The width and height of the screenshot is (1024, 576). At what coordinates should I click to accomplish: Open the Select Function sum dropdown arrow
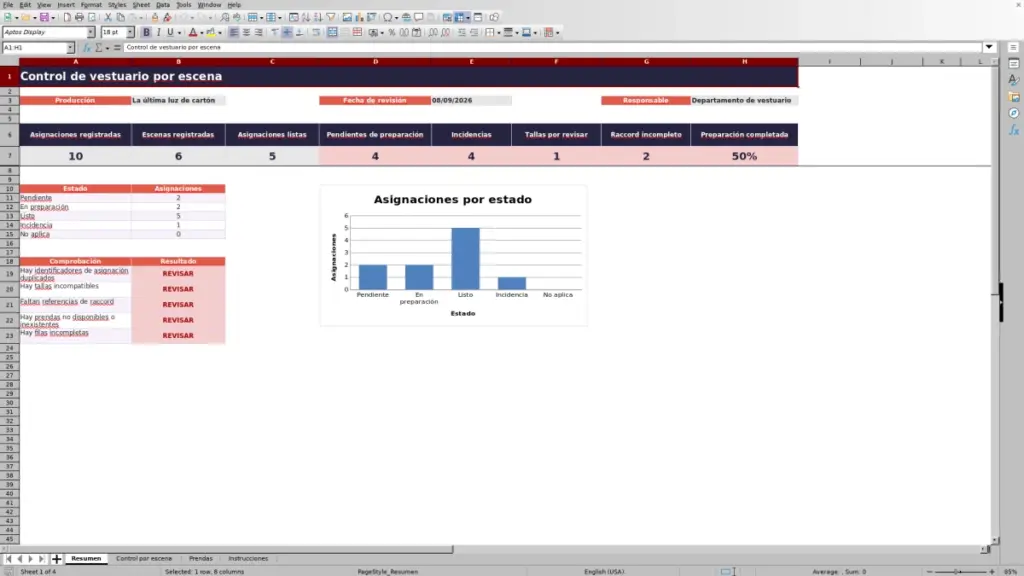coord(107,48)
